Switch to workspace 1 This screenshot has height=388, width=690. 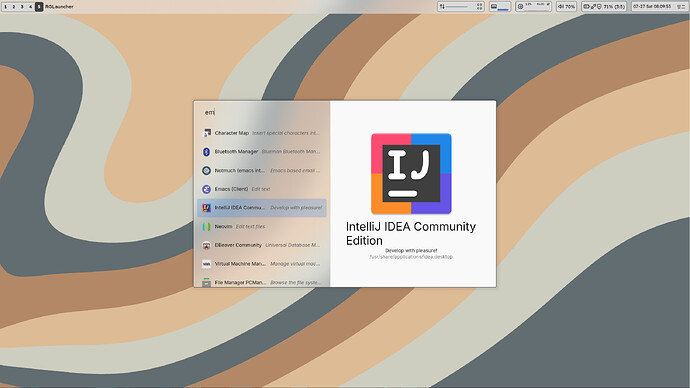coord(6,7)
